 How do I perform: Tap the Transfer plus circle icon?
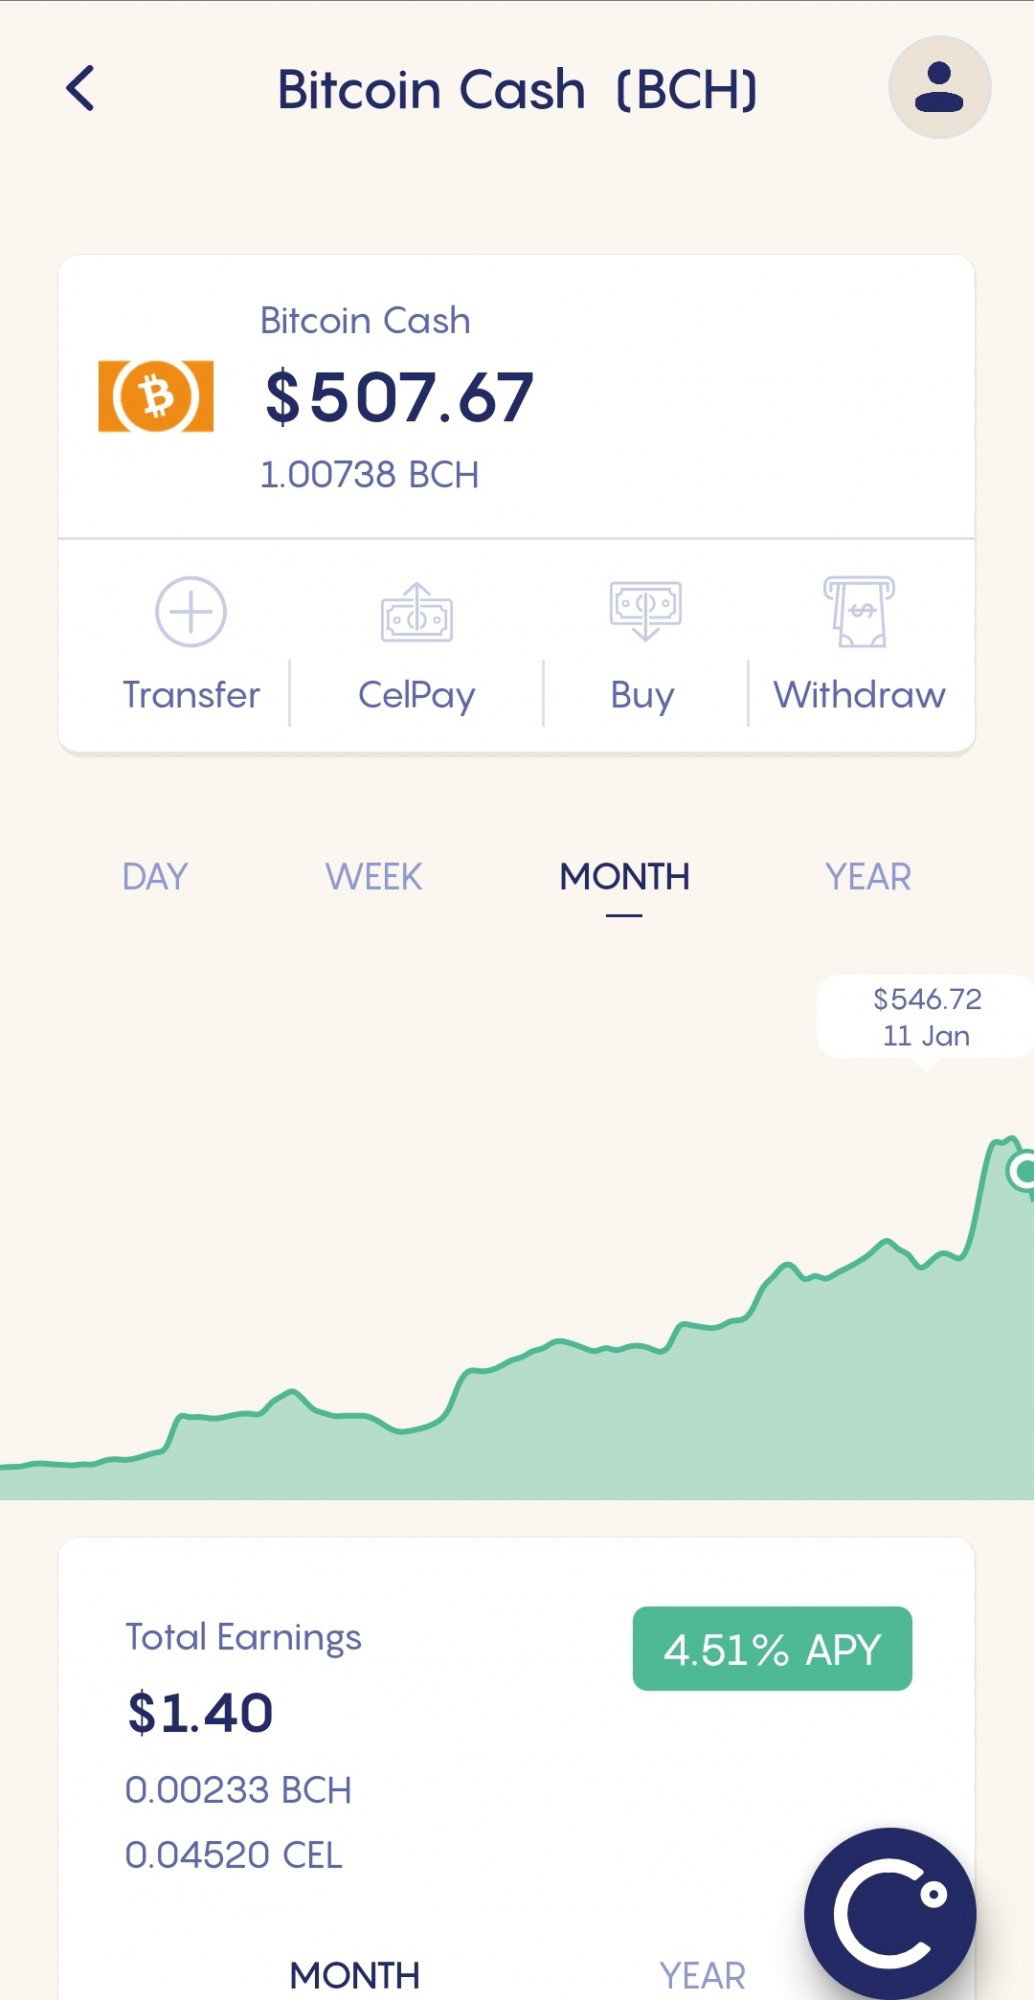pos(191,611)
